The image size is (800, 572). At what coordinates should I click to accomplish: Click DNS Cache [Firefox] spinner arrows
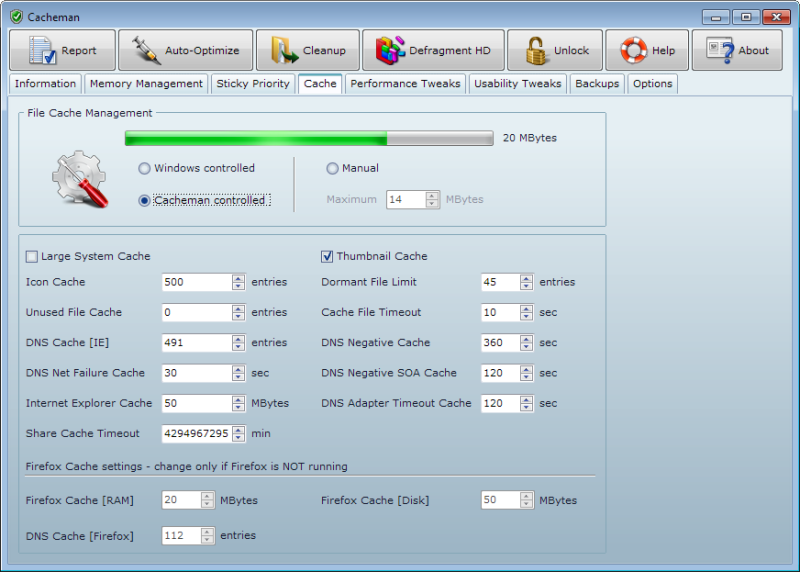pyautogui.click(x=207, y=536)
